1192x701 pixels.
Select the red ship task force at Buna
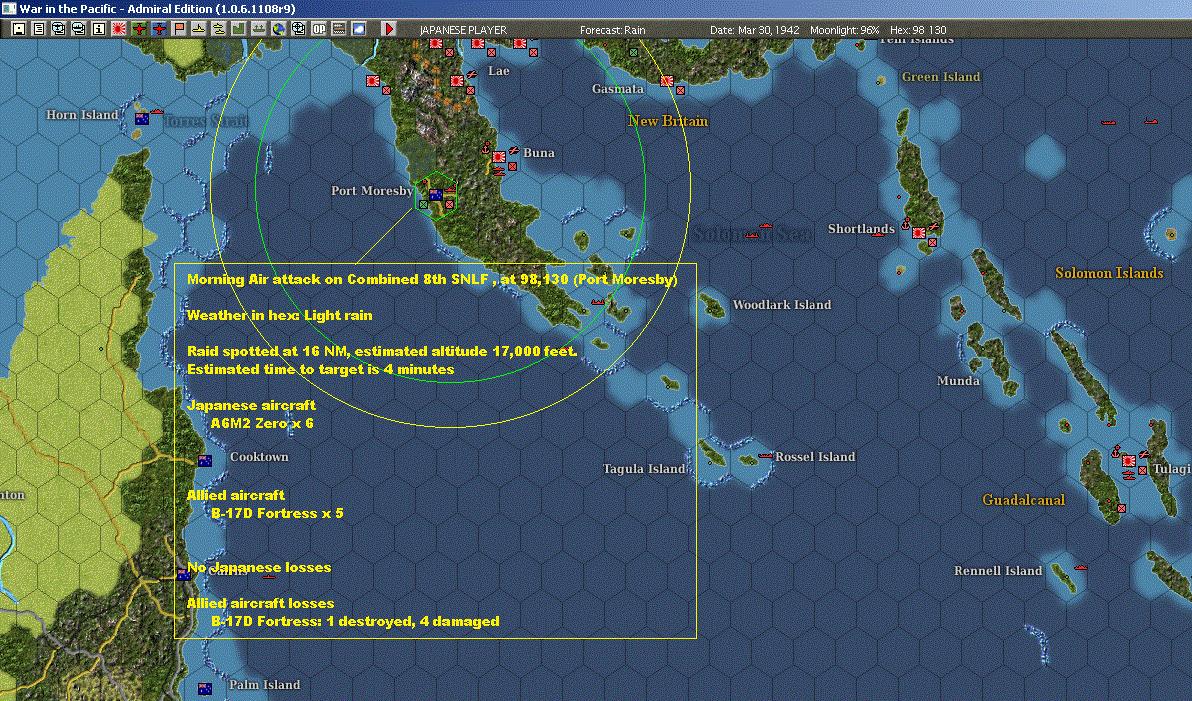coord(499,173)
